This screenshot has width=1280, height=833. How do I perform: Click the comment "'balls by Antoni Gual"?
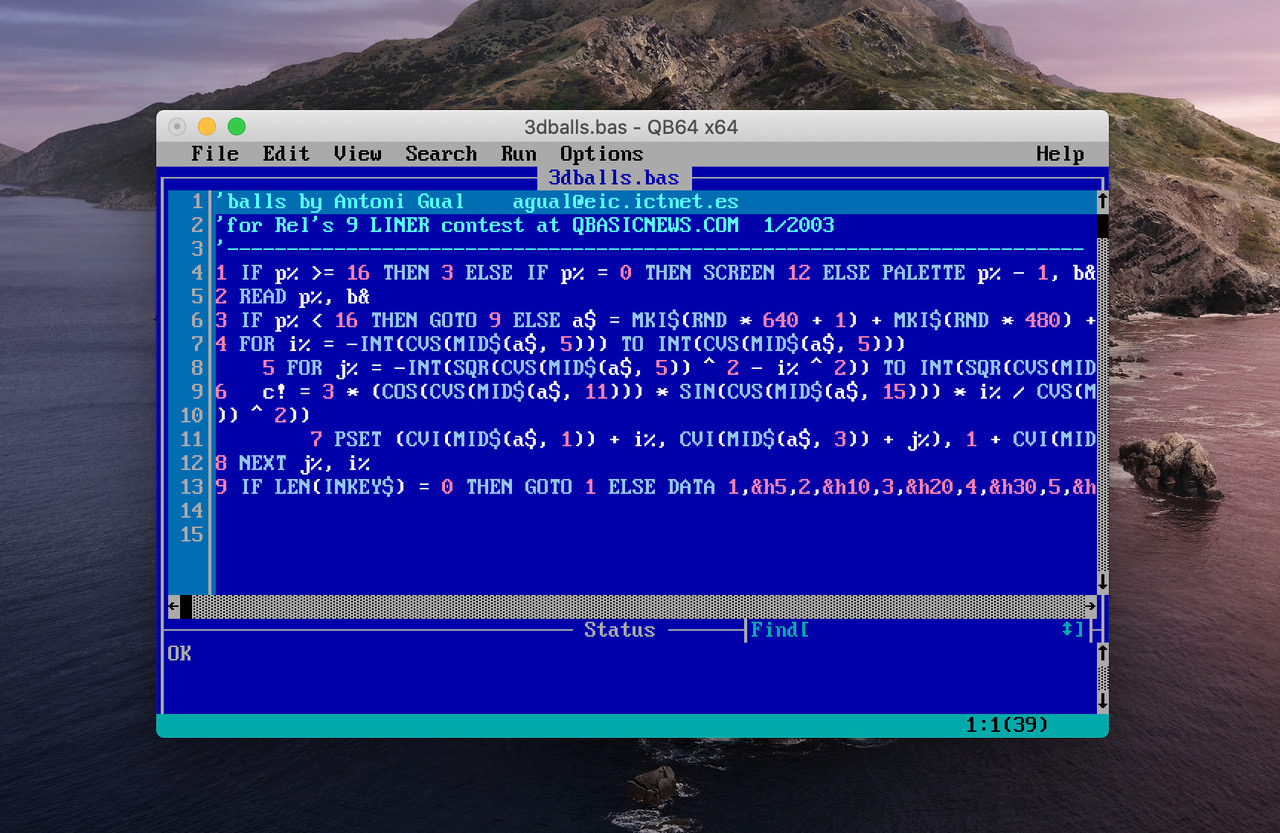340,201
